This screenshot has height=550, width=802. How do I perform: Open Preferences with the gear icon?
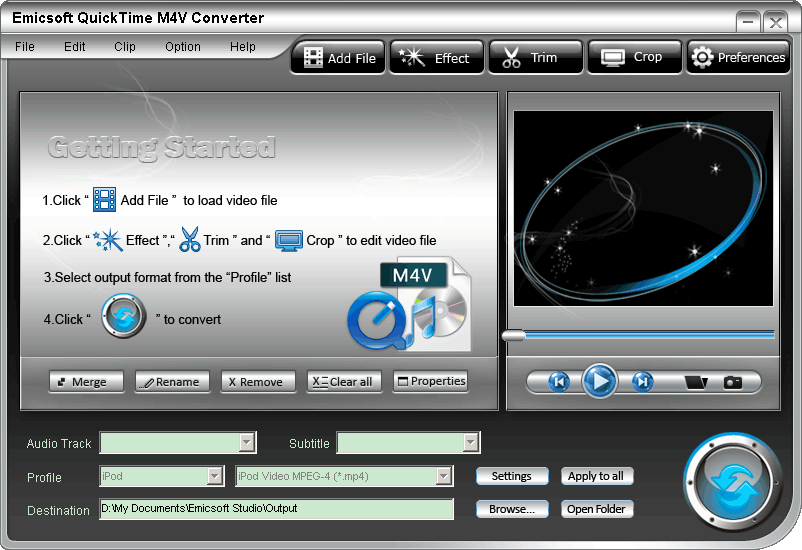(x=739, y=58)
